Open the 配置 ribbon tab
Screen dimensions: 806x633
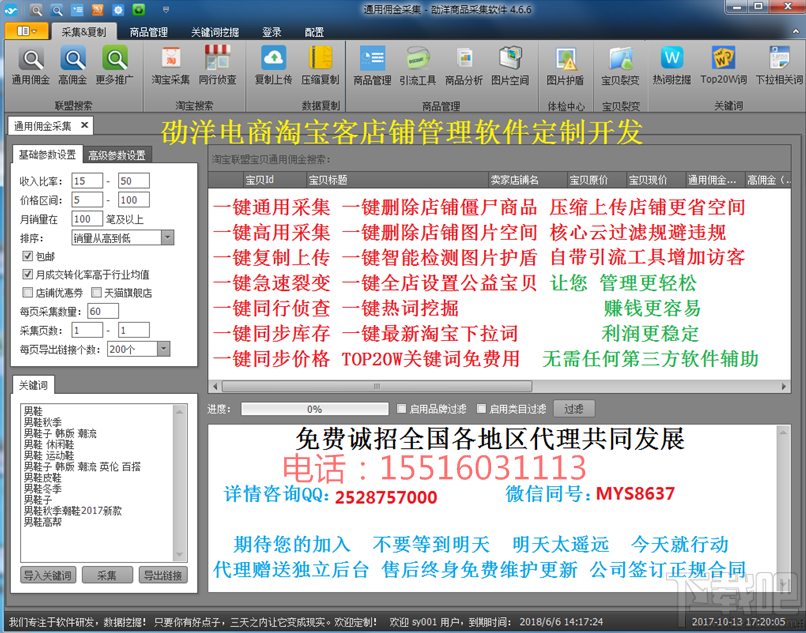314,32
